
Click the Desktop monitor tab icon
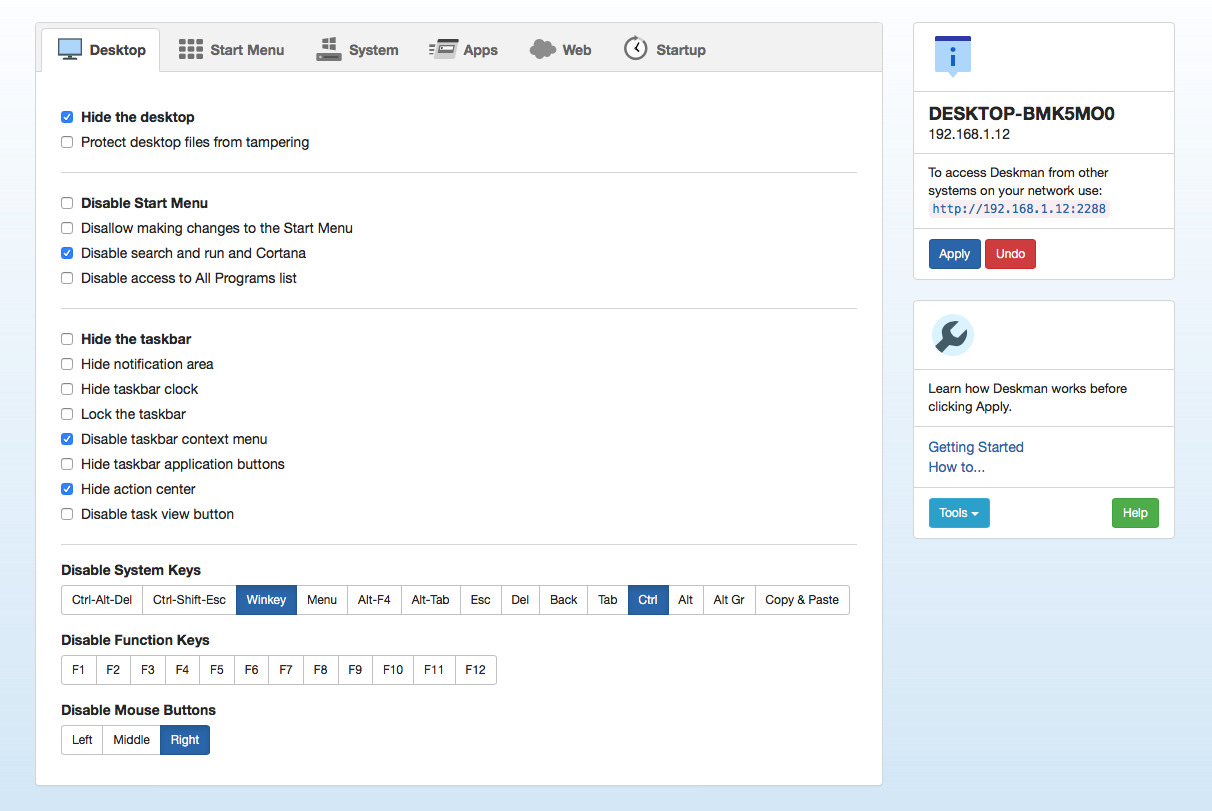pos(70,49)
